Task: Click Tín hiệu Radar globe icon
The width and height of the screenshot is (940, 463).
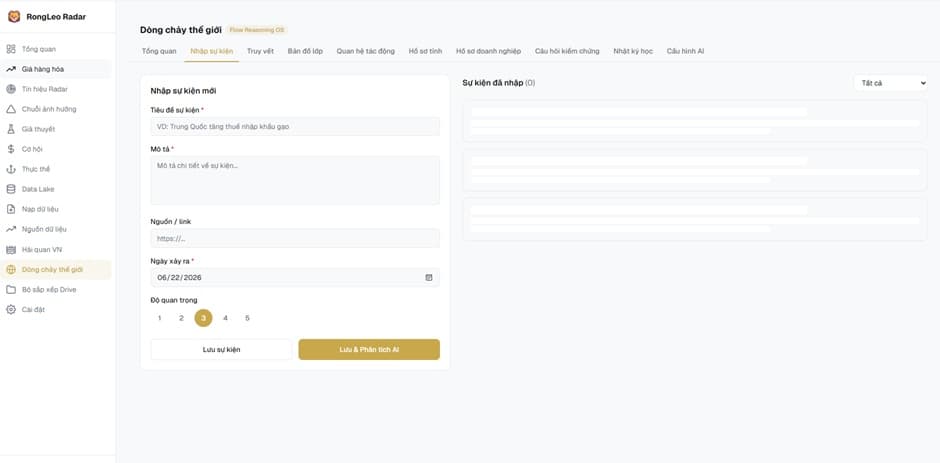Action: coord(11,89)
